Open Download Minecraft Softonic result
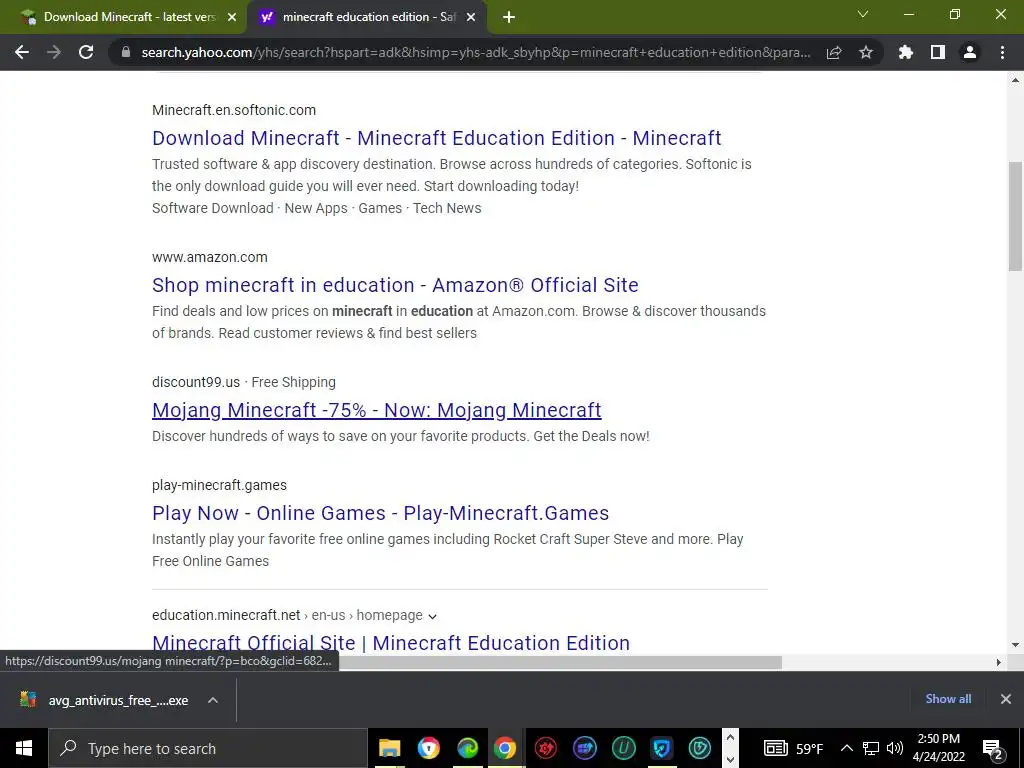 436,138
